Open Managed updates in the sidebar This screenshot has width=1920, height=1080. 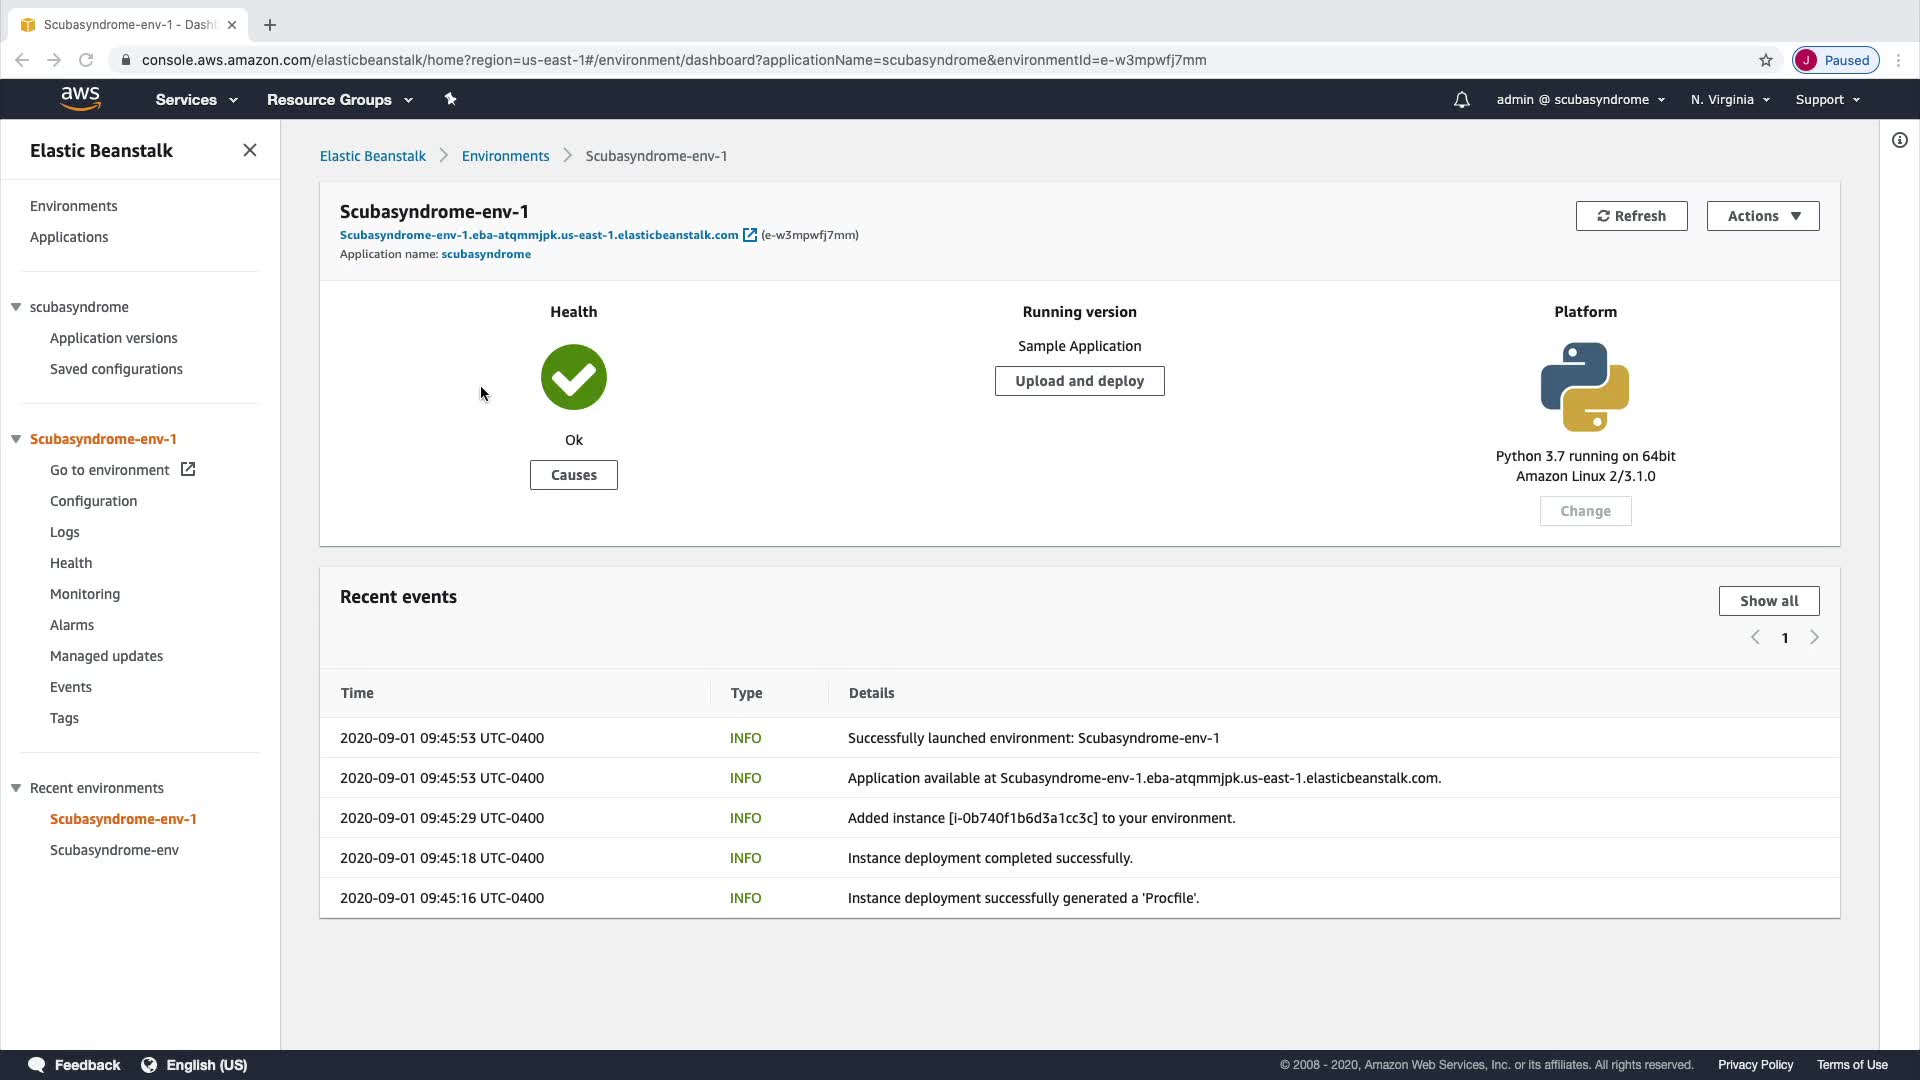pyautogui.click(x=106, y=656)
